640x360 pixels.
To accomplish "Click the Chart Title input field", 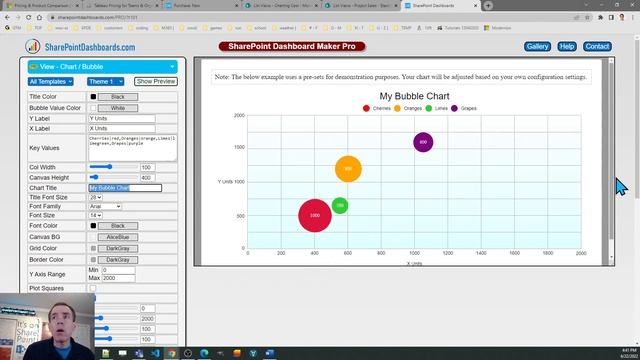I will coord(125,188).
